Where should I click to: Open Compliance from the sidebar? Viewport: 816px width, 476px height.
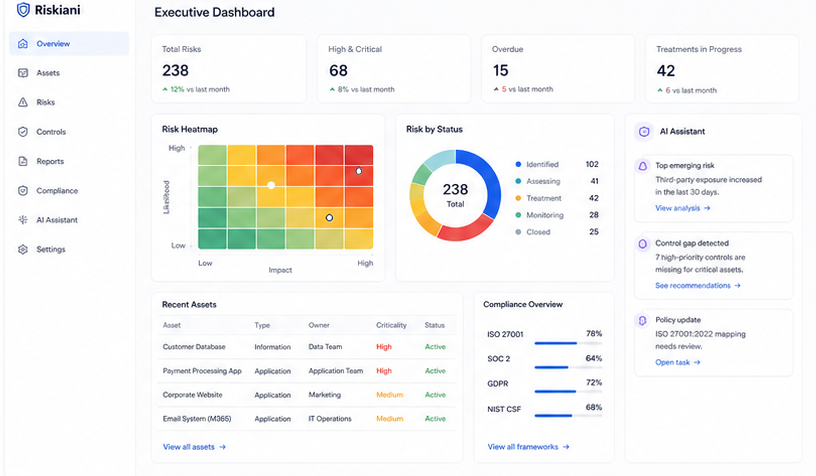coord(69,190)
